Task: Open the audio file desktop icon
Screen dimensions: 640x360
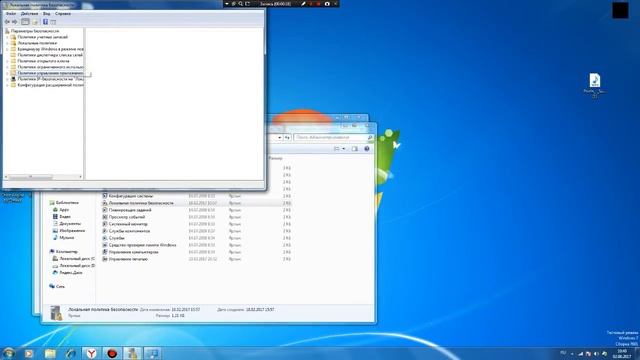Action: [x=594, y=86]
